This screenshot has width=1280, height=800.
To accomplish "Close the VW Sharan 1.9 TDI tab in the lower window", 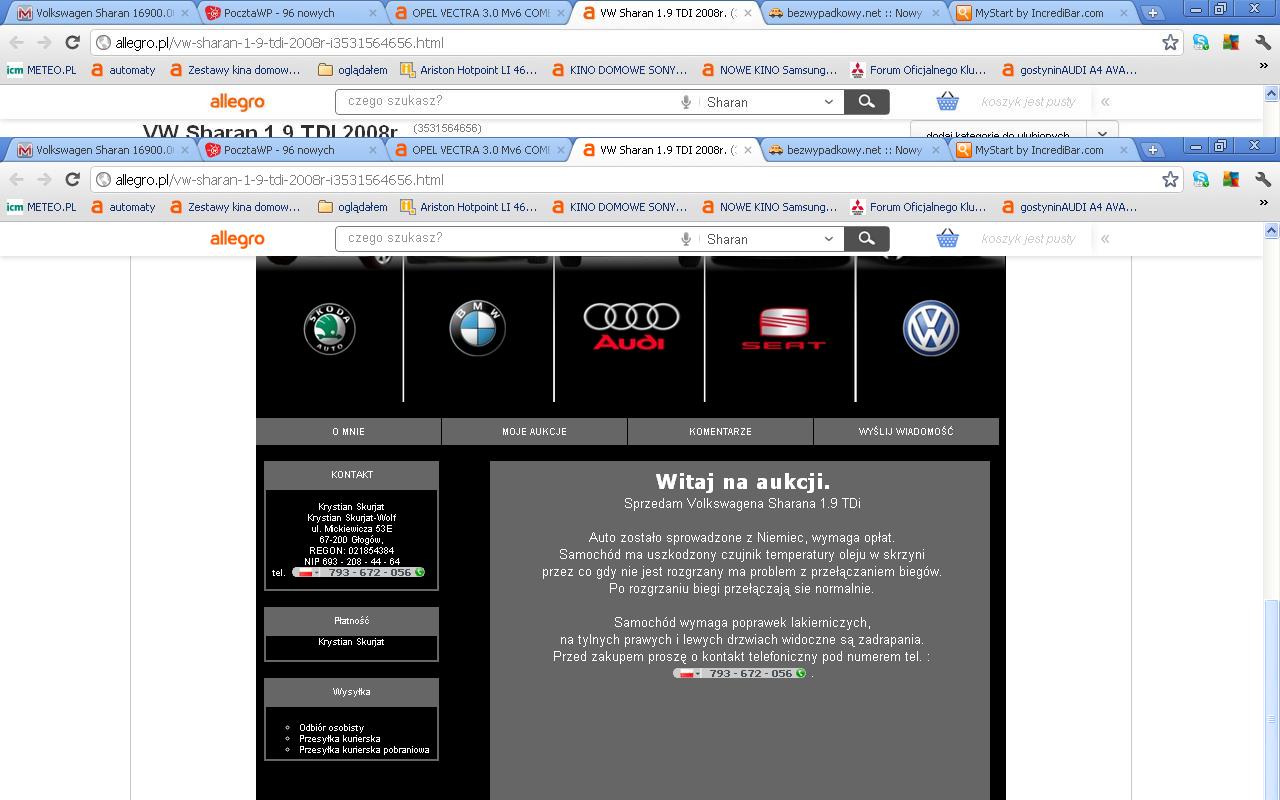I will [x=747, y=150].
